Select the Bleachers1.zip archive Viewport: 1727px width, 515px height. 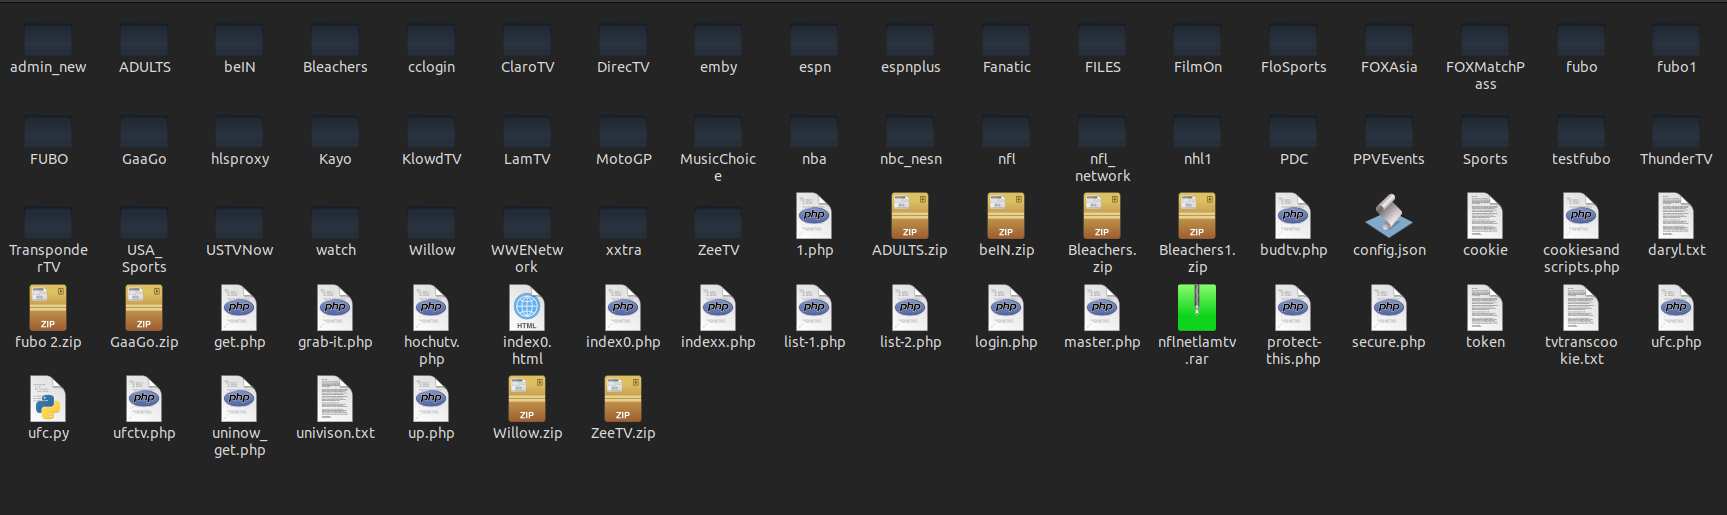[x=1197, y=216]
